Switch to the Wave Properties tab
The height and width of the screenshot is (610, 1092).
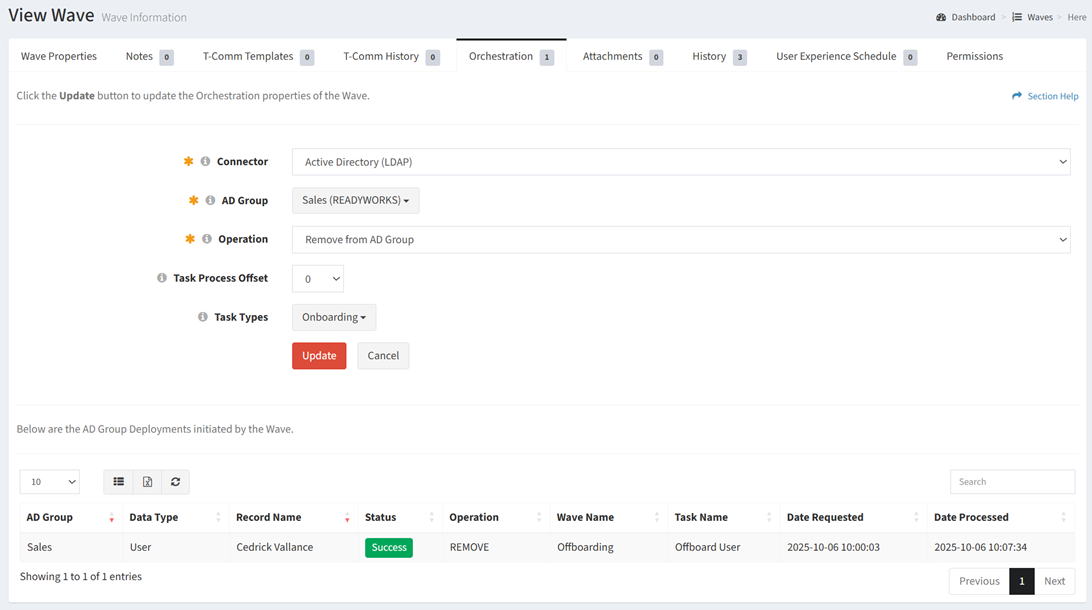point(59,56)
